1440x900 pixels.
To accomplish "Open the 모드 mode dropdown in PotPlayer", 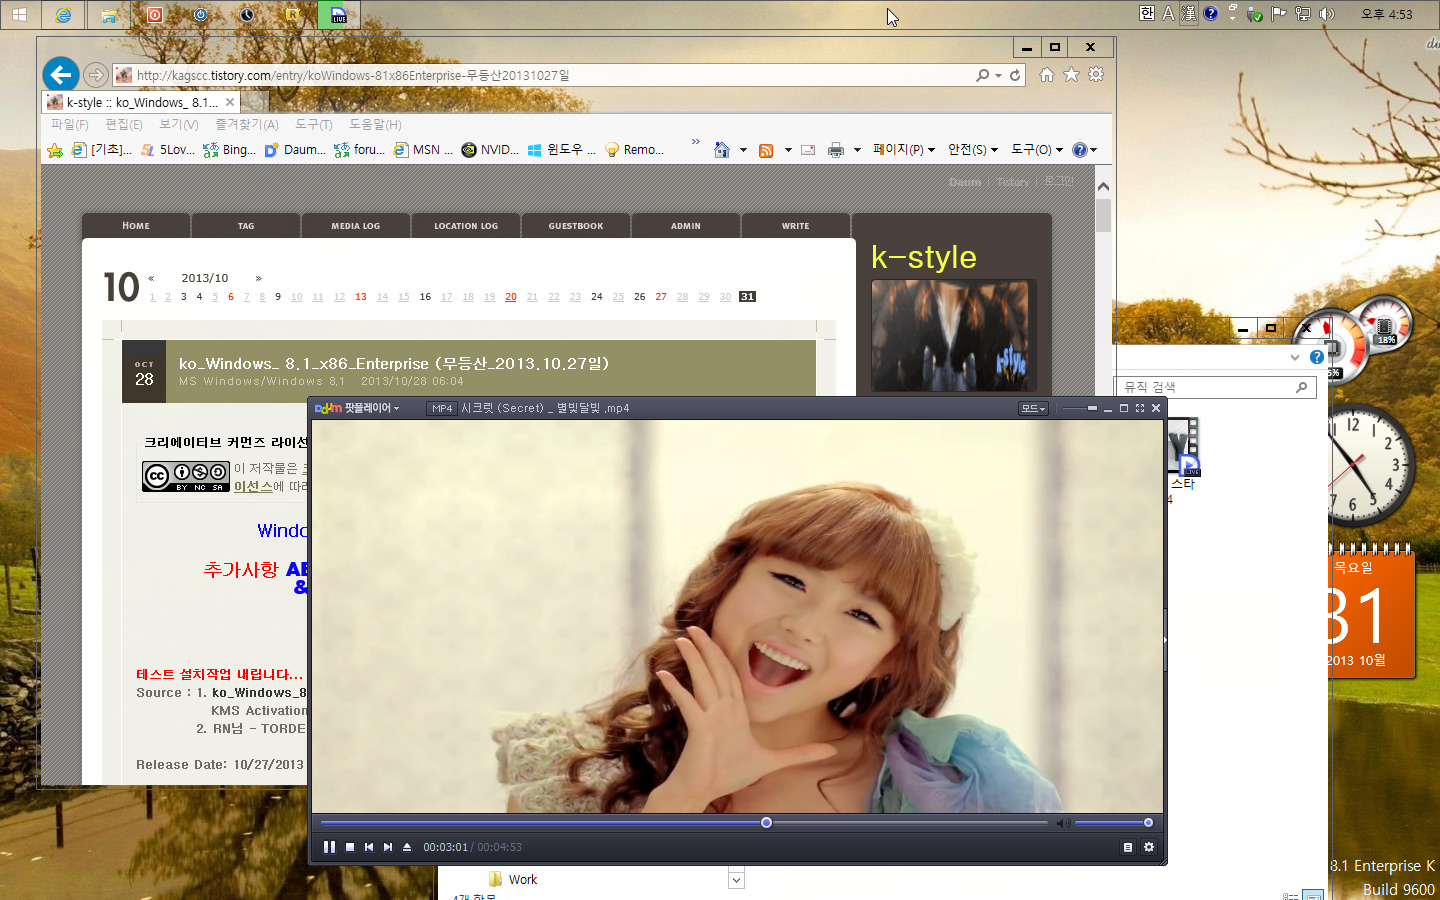I will [1033, 408].
